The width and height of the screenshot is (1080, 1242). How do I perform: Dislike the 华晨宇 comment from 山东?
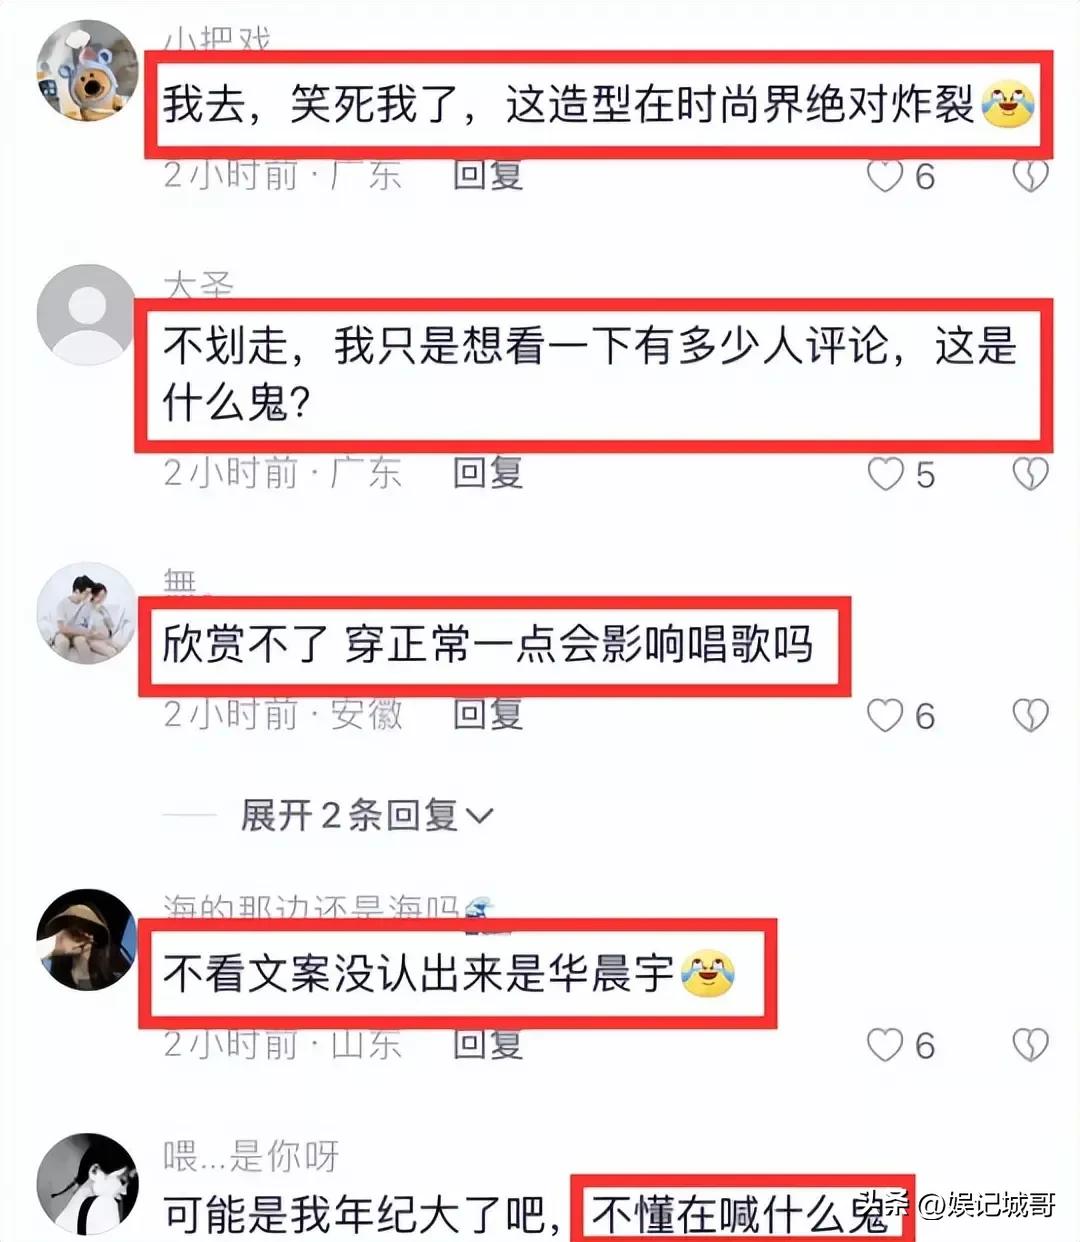(1030, 1045)
